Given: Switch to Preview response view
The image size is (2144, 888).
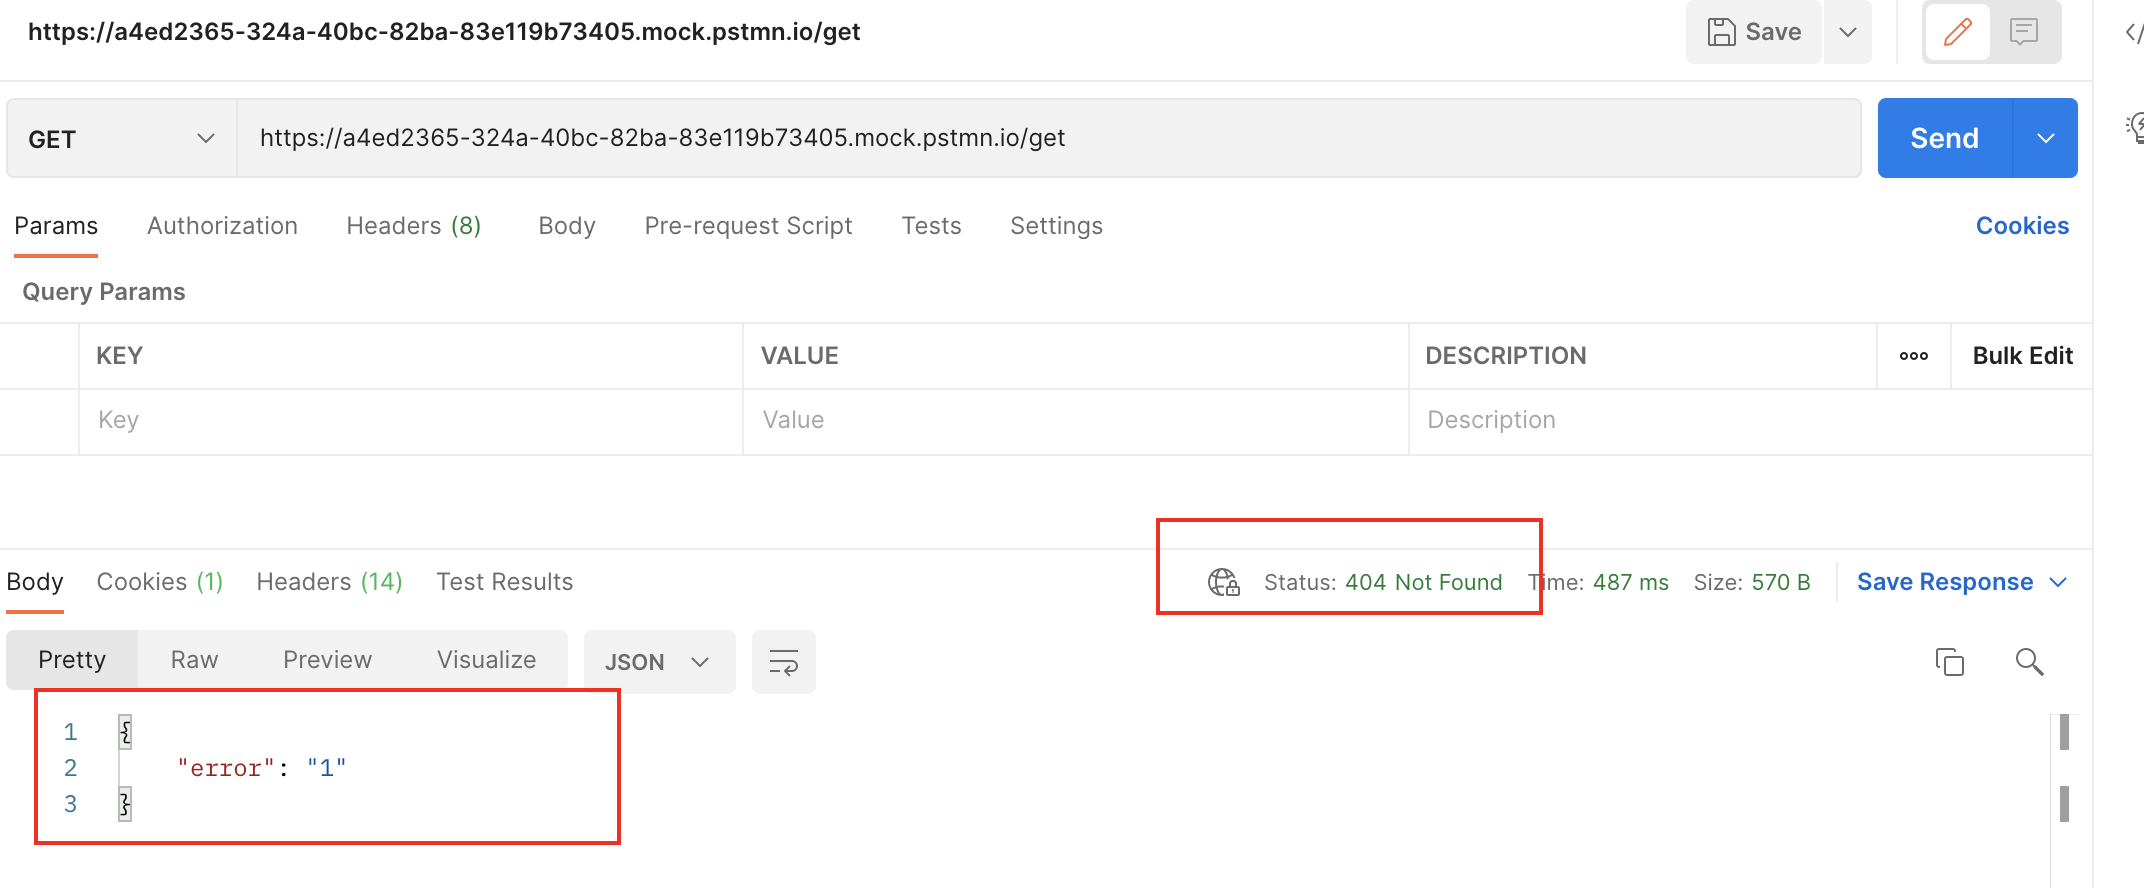Looking at the screenshot, I should click(x=327, y=660).
